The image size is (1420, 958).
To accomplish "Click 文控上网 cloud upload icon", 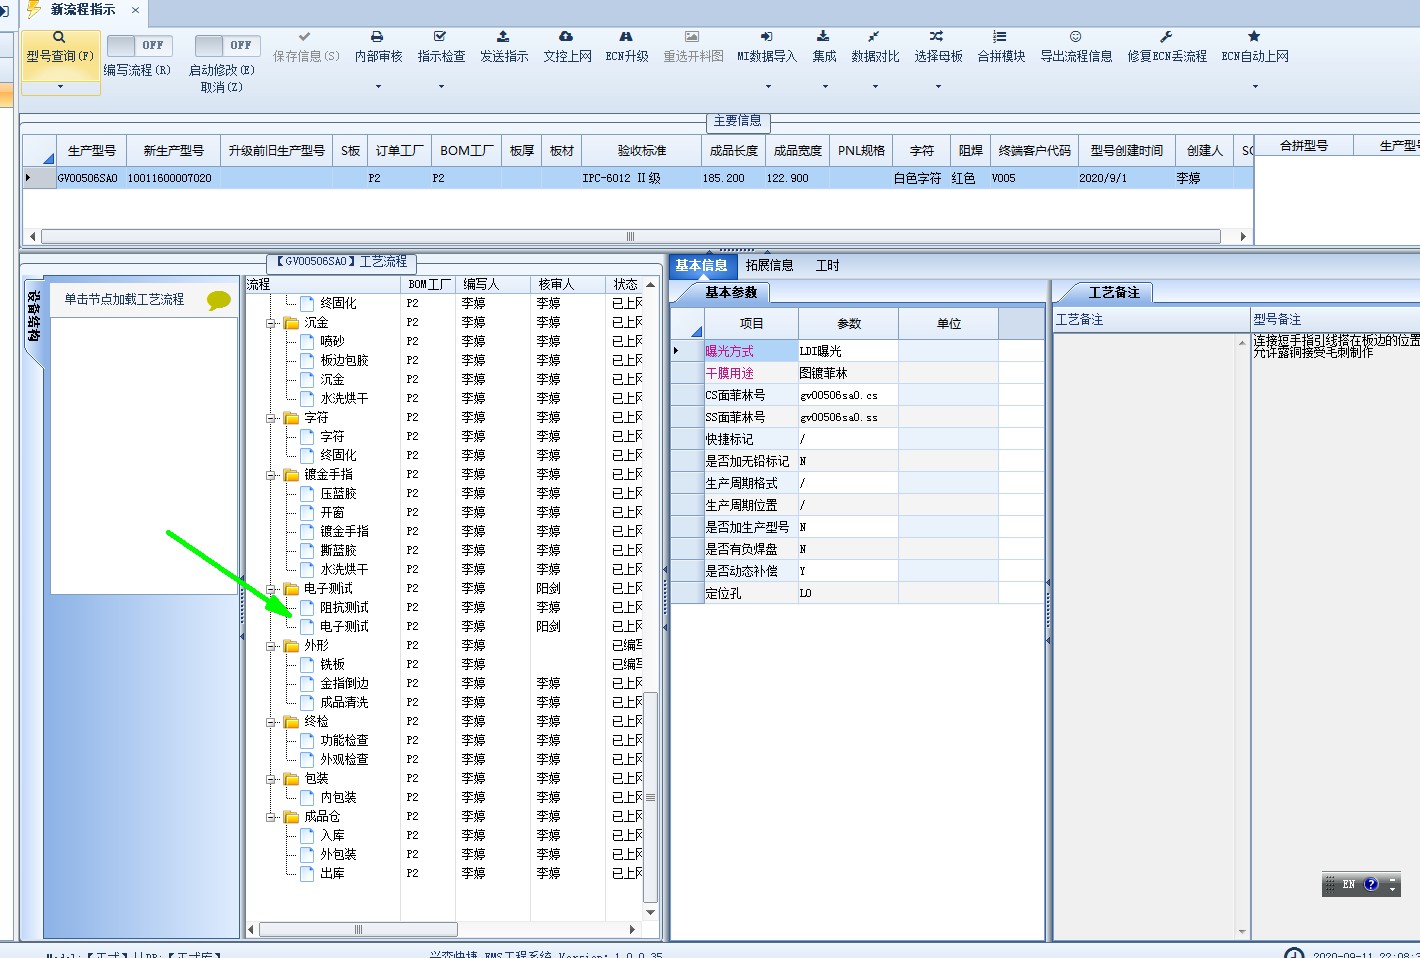I will click(566, 37).
